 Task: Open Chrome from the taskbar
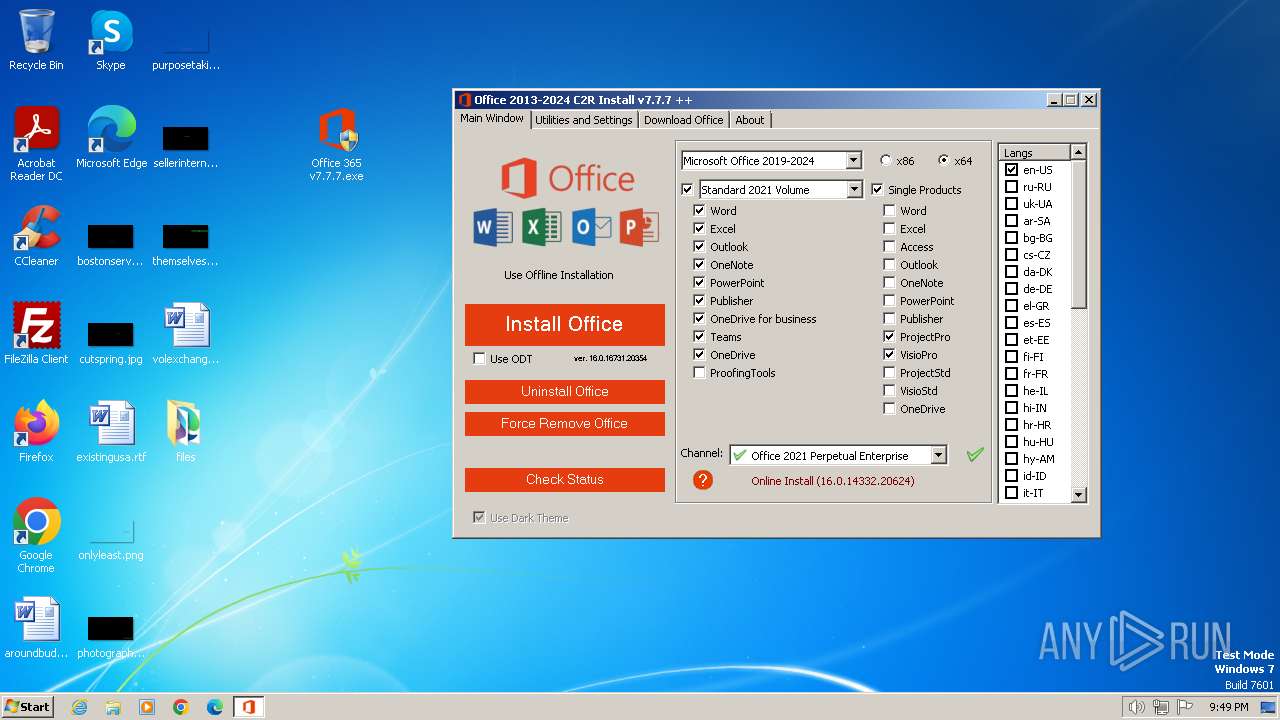click(181, 707)
